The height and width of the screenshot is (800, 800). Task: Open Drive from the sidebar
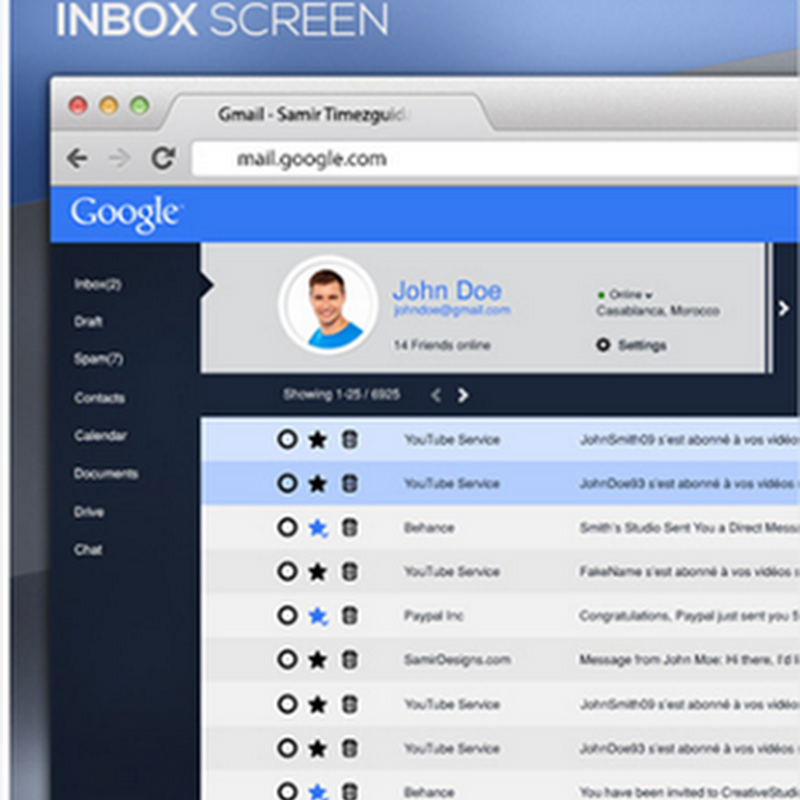(x=89, y=511)
